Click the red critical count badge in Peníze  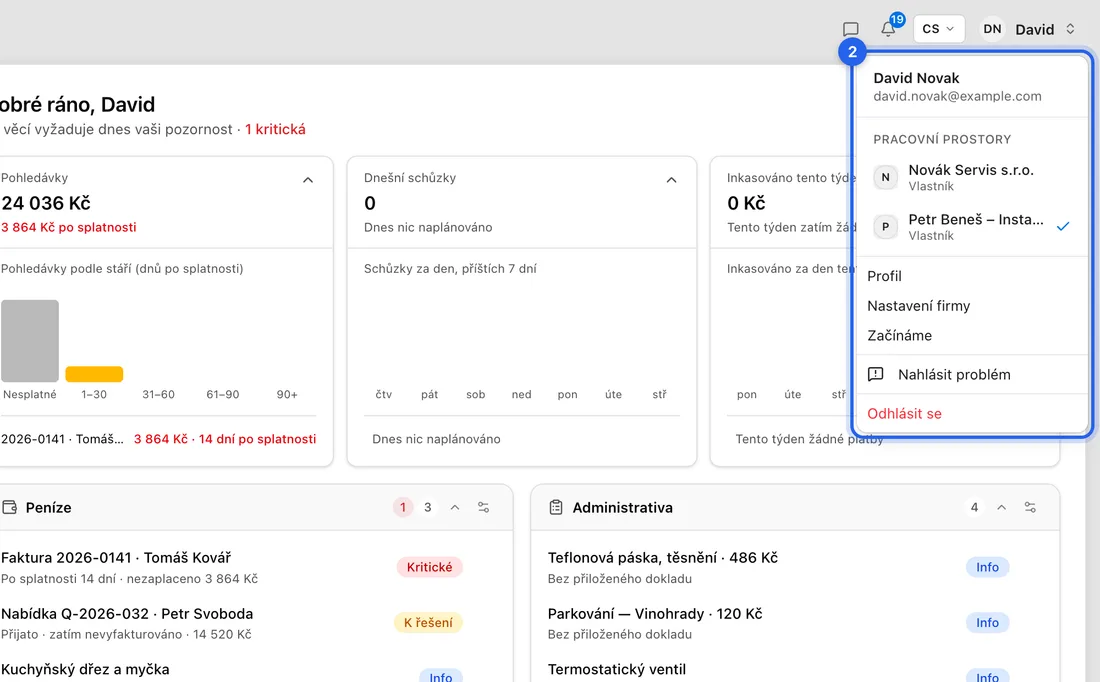click(403, 507)
